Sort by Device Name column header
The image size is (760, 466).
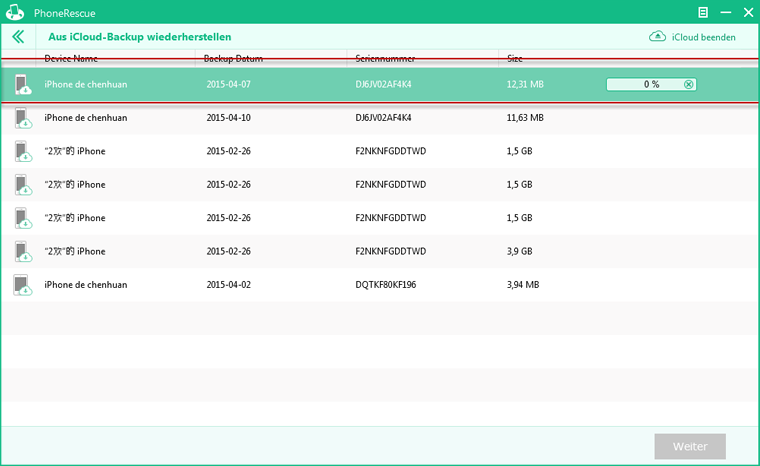71,59
